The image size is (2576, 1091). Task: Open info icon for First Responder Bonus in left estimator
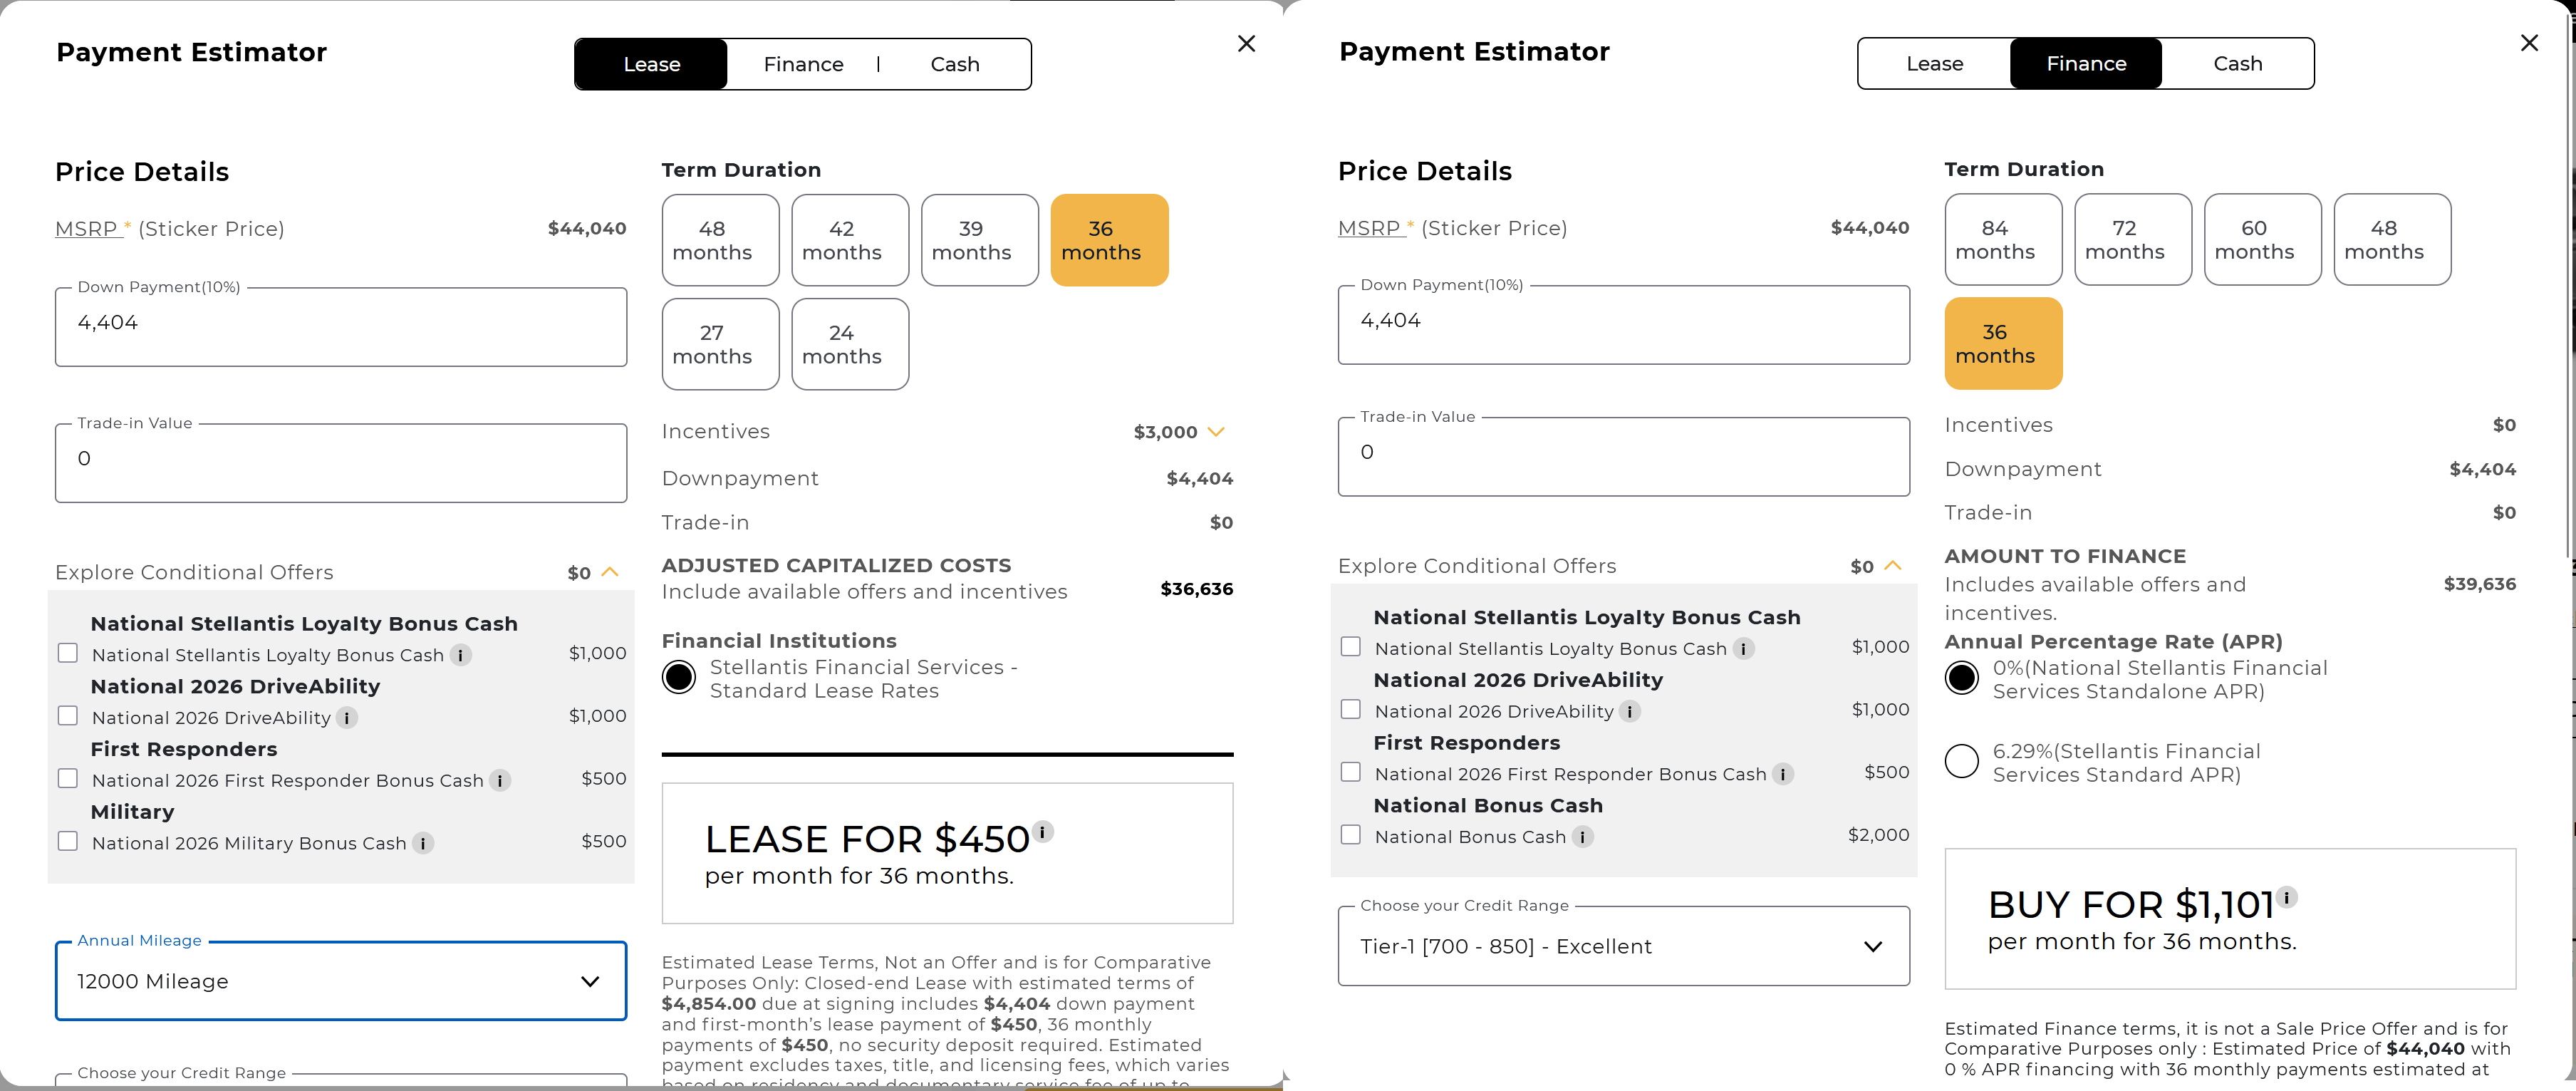point(500,780)
